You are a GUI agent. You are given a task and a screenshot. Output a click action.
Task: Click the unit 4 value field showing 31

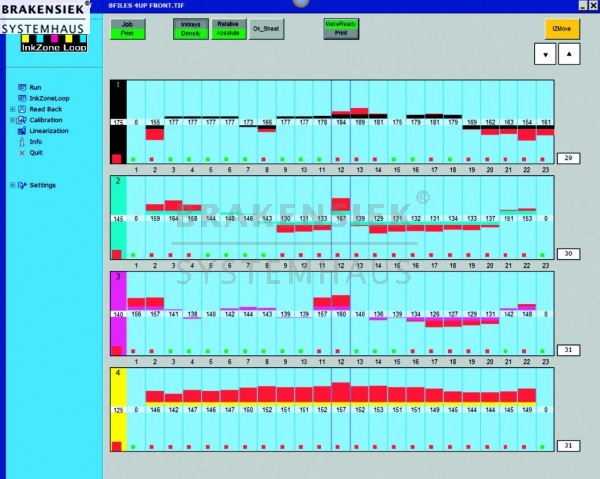coord(568,445)
